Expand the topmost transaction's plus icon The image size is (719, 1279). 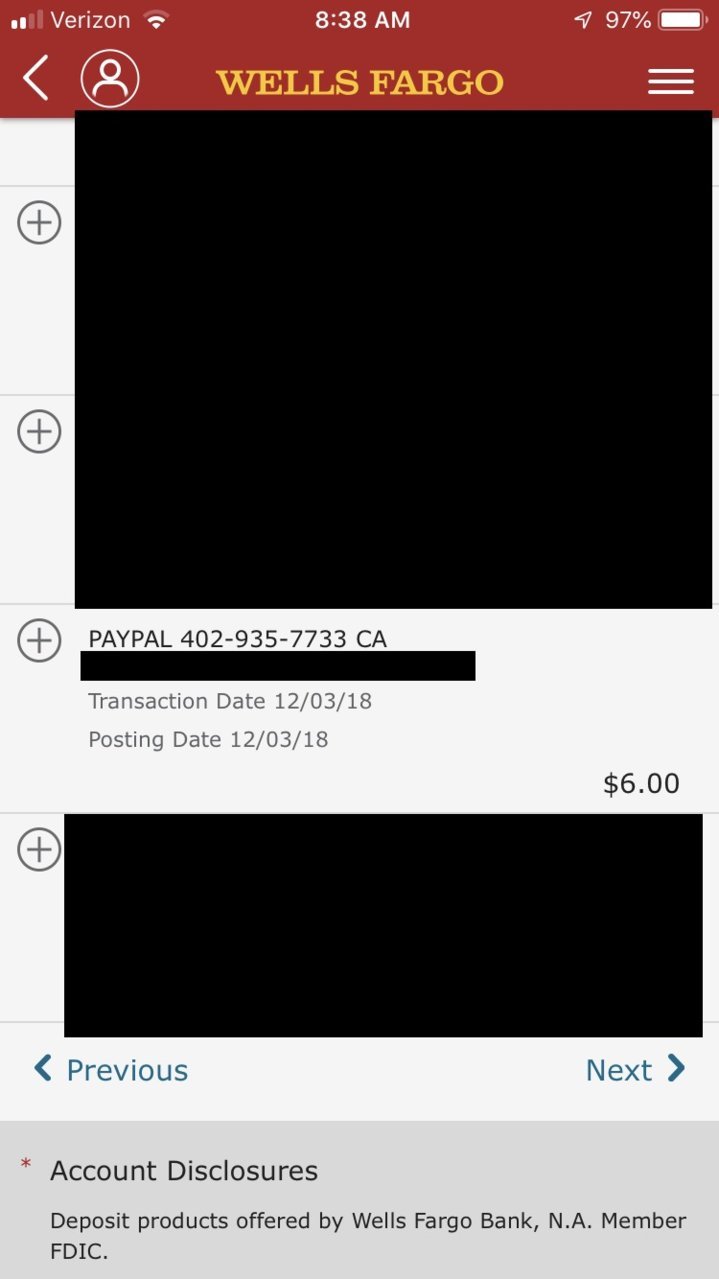[x=40, y=222]
